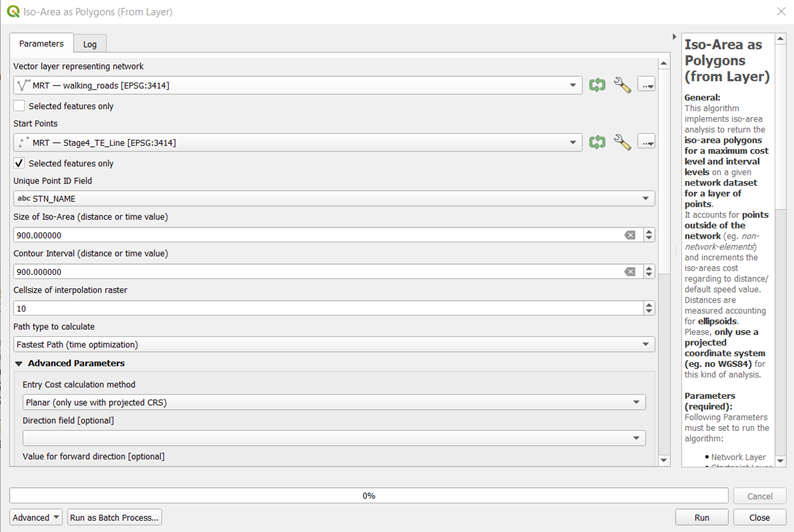Click iterate-over-layer icon for network layer
Image resolution: width=794 pixels, height=532 pixels.
(597, 86)
